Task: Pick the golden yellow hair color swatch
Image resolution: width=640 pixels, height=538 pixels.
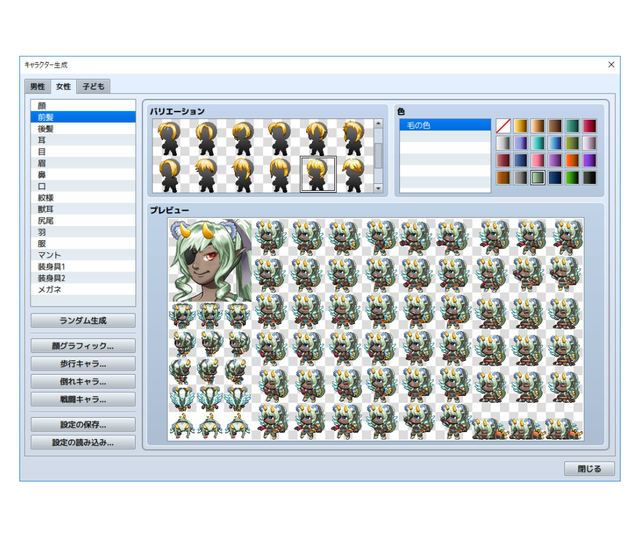Action: click(x=521, y=126)
